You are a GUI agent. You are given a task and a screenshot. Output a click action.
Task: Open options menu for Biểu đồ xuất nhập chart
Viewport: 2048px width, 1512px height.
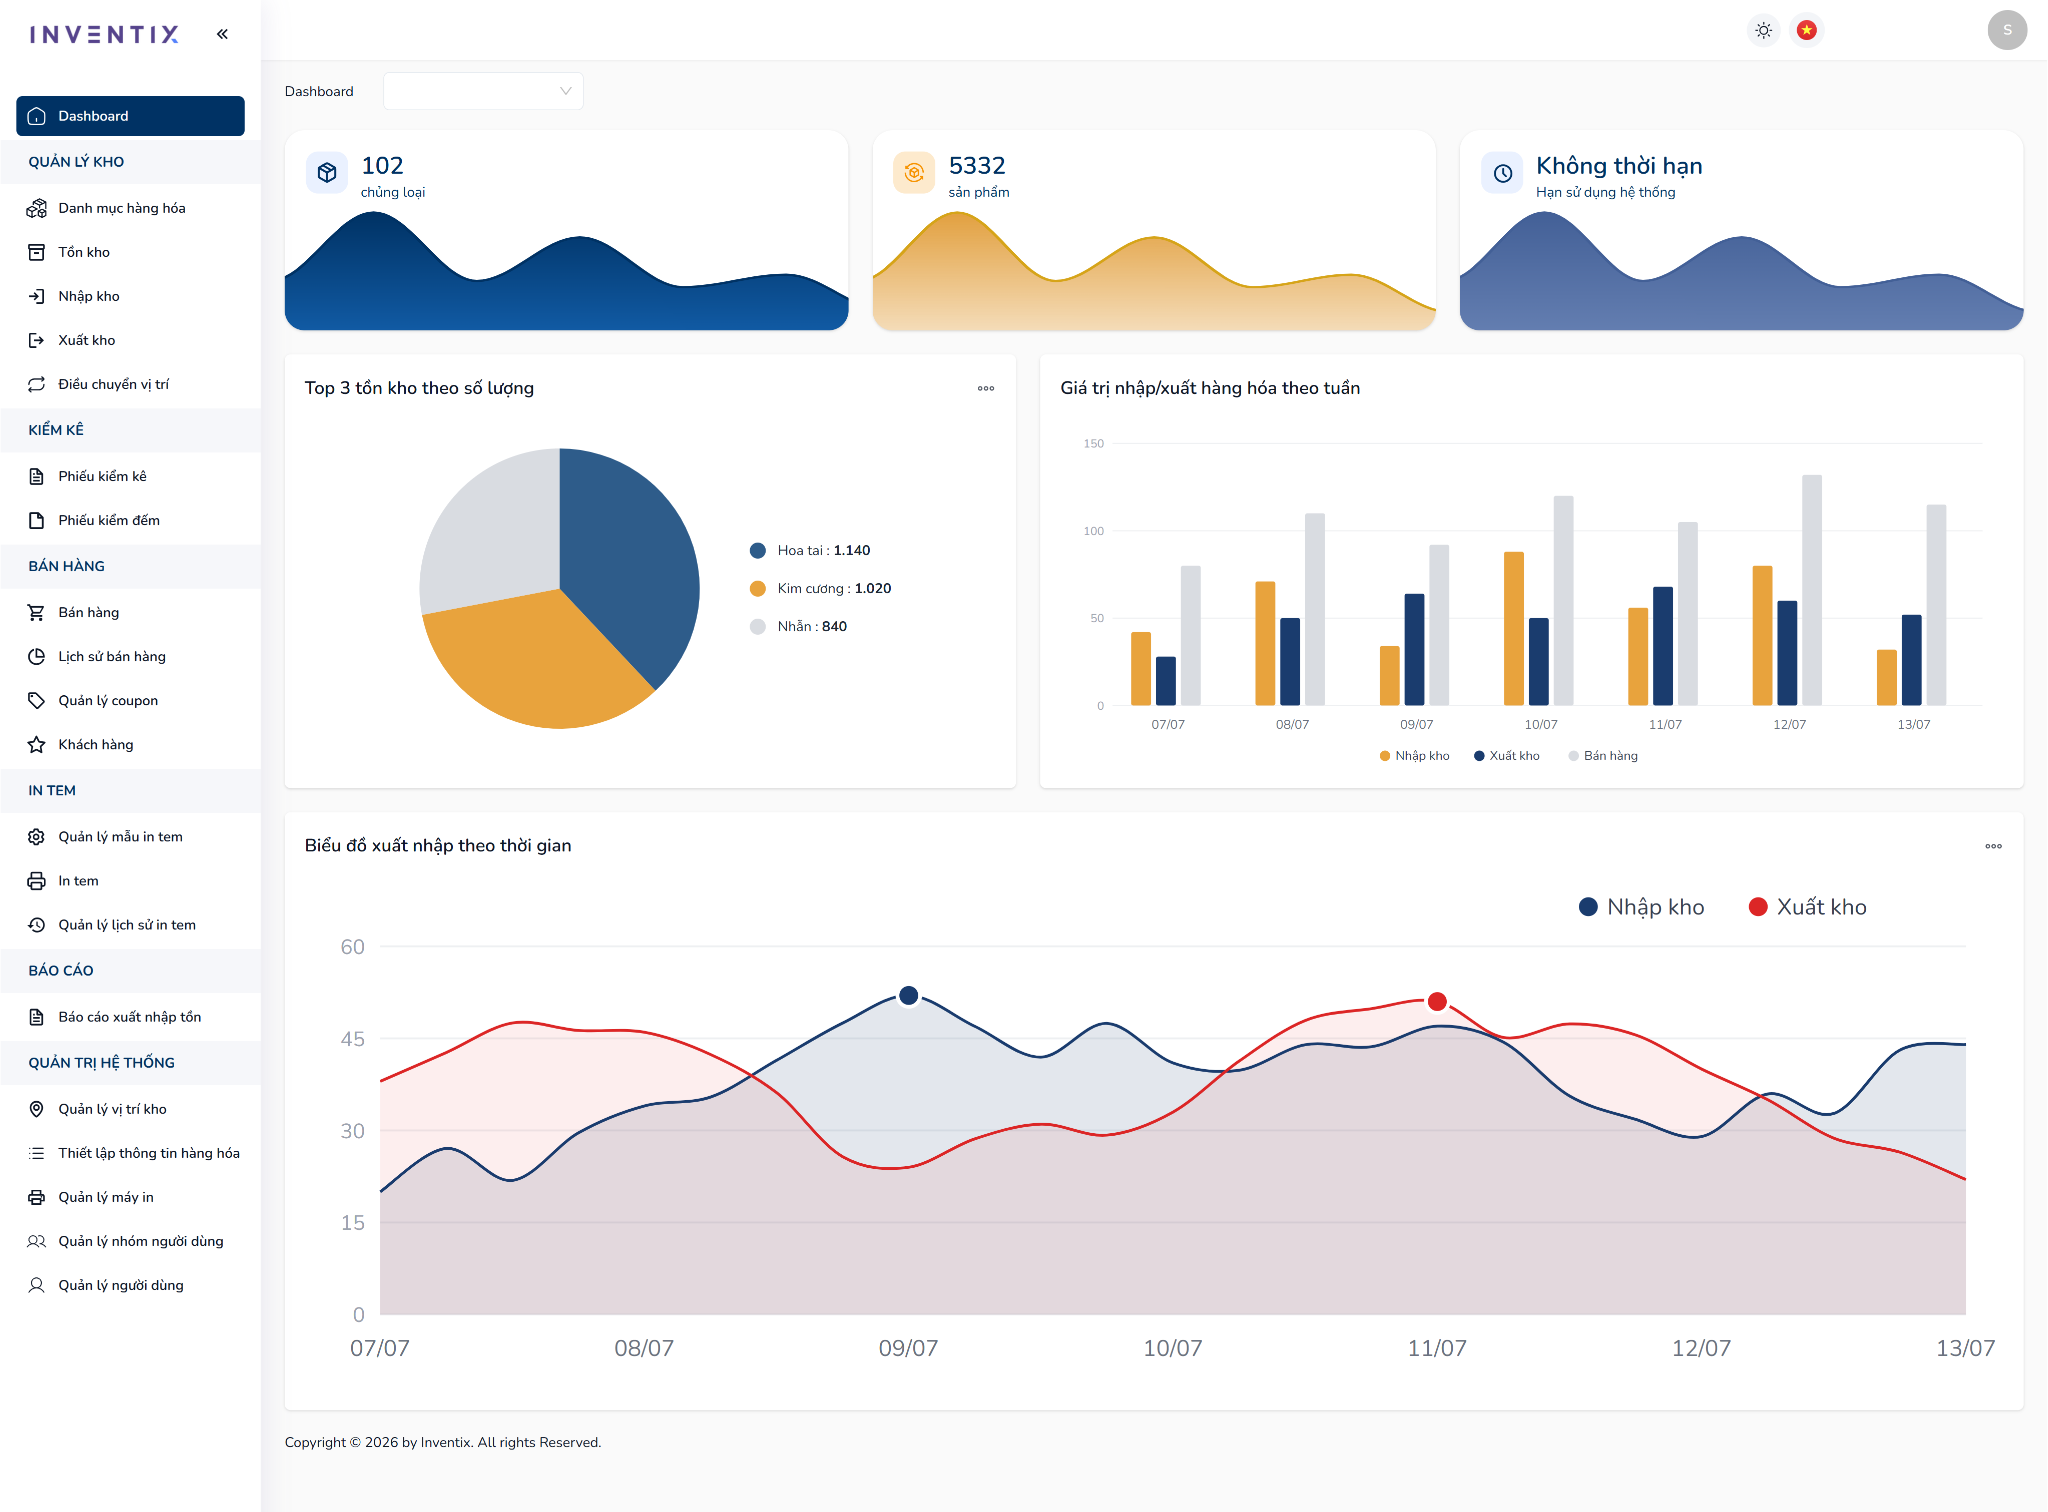pos(1993,846)
